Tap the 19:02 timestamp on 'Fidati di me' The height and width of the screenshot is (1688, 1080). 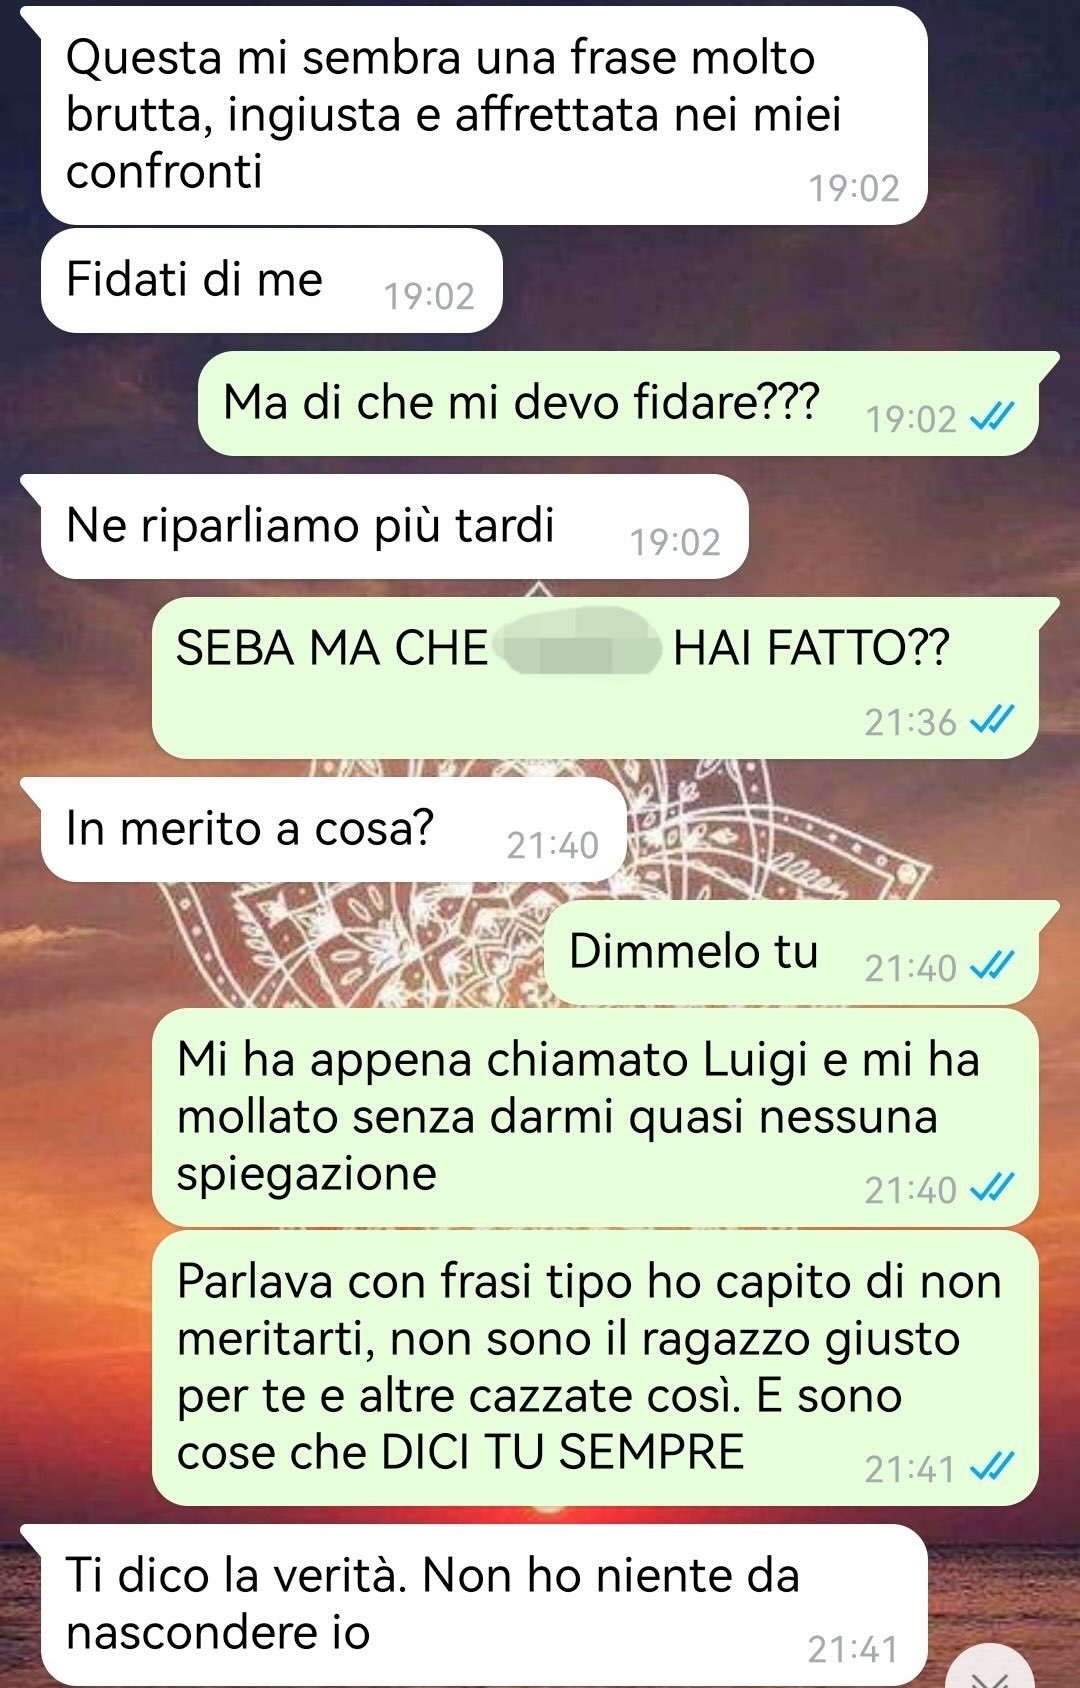pos(429,296)
